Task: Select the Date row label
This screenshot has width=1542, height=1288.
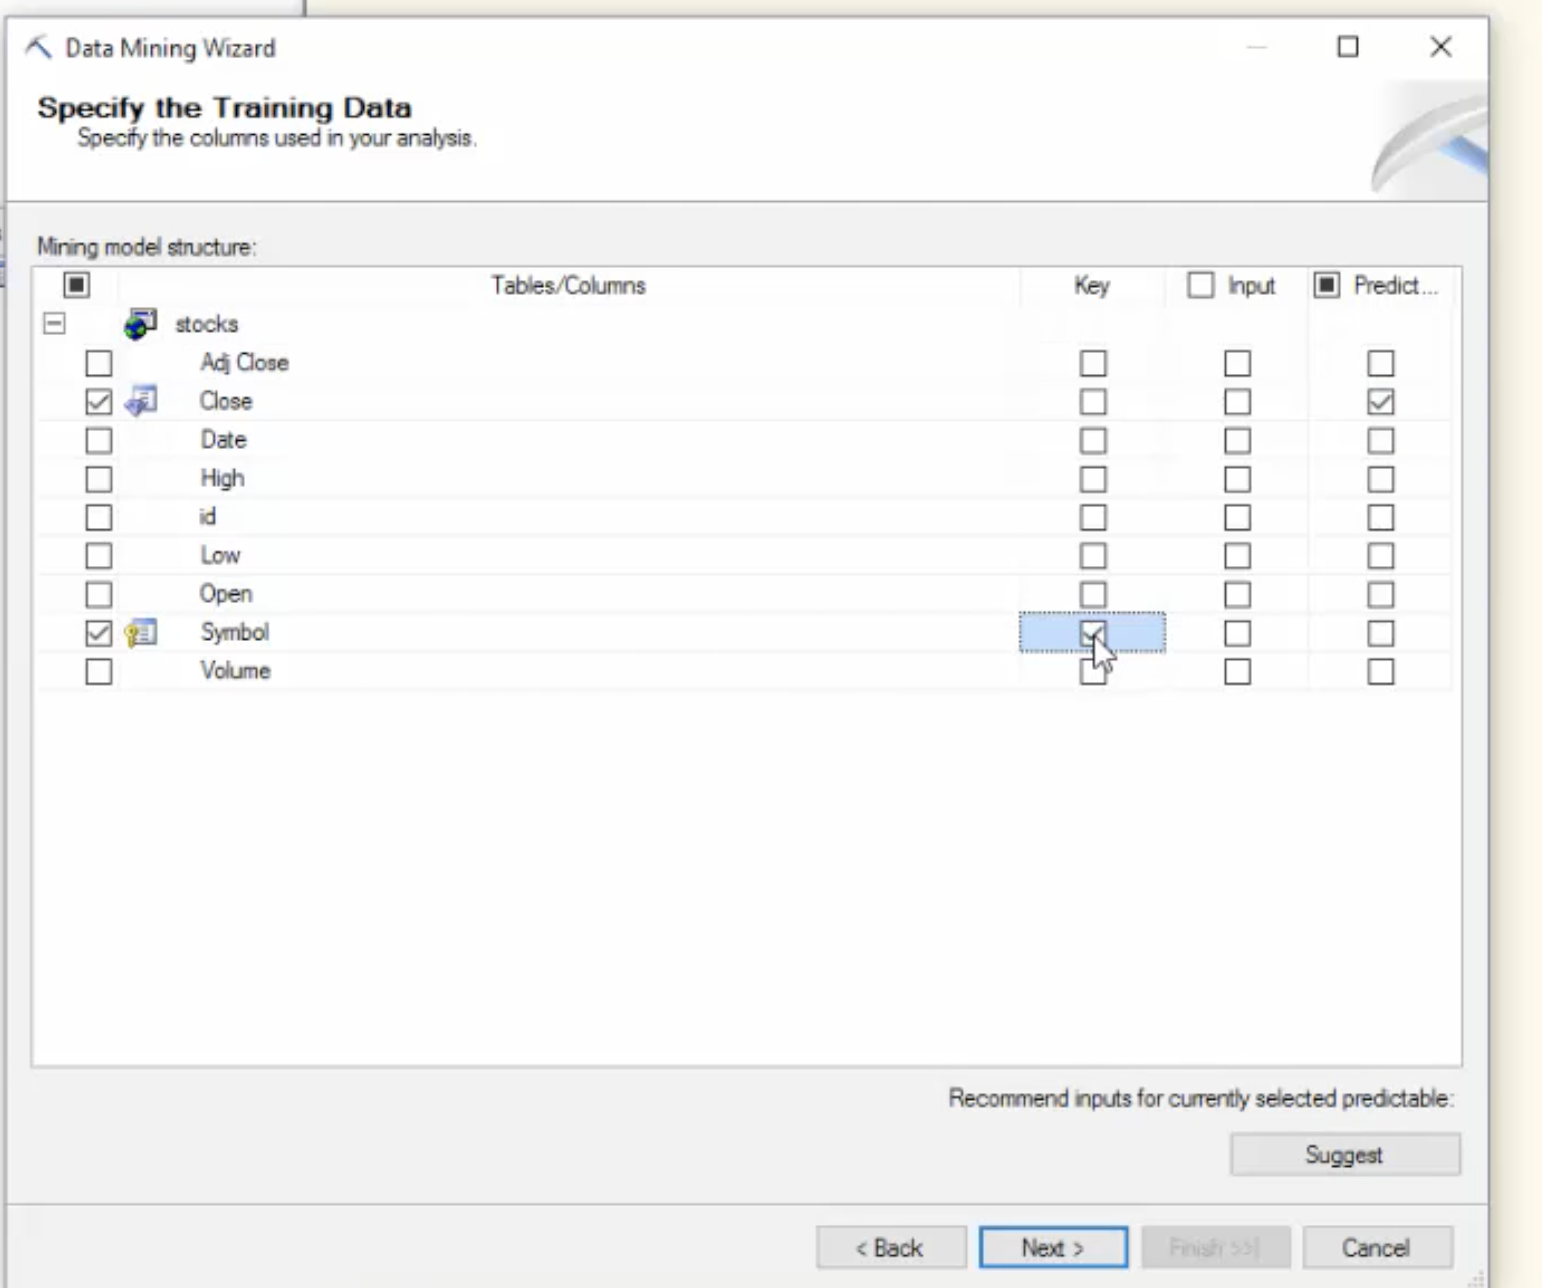Action: tap(223, 440)
